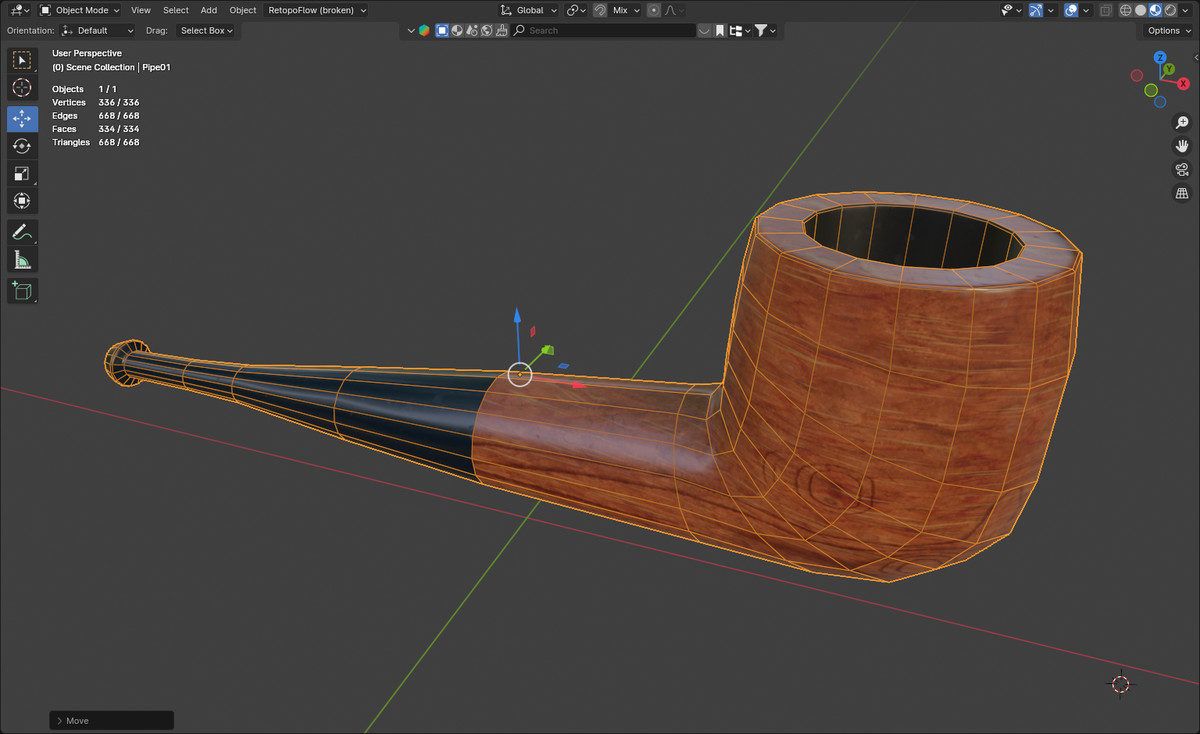Open the Add menu
1200x734 pixels.
tap(209, 10)
